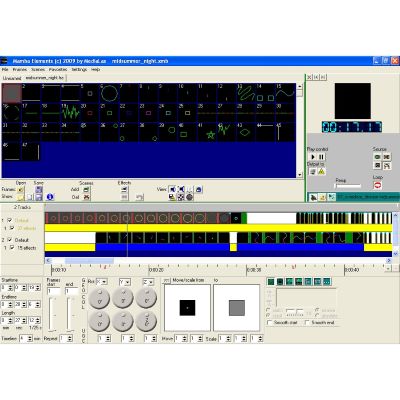Click the undo arrow icon
The width and height of the screenshot is (400, 400).
[x=140, y=197]
